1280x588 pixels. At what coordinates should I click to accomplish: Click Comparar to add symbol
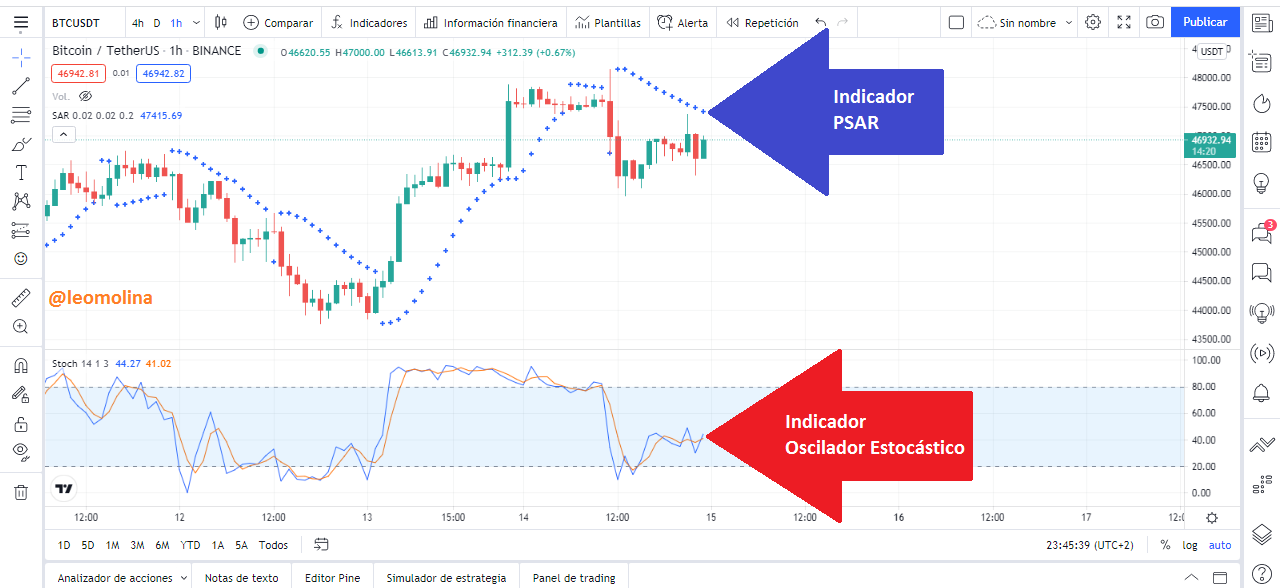coord(278,22)
